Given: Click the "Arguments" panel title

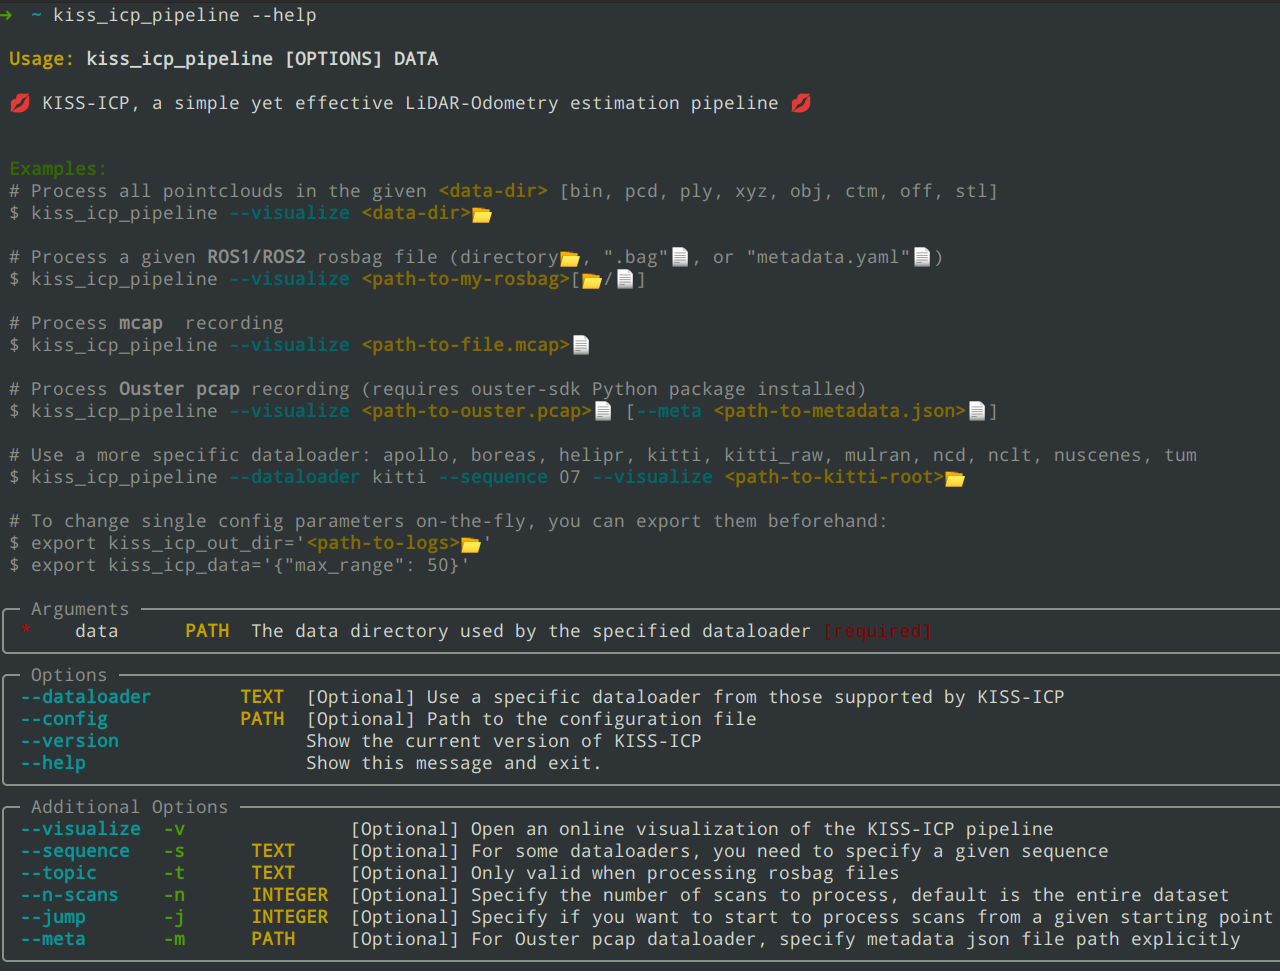Looking at the screenshot, I should point(80,609).
